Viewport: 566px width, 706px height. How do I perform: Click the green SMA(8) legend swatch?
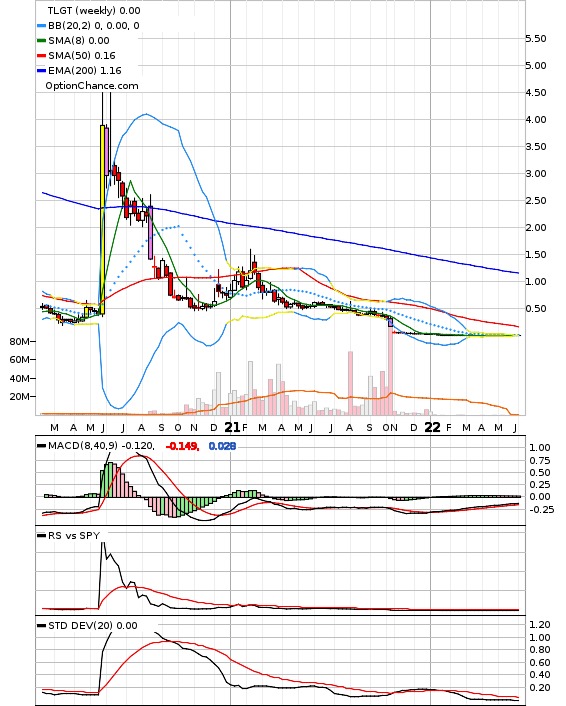[x=41, y=41]
